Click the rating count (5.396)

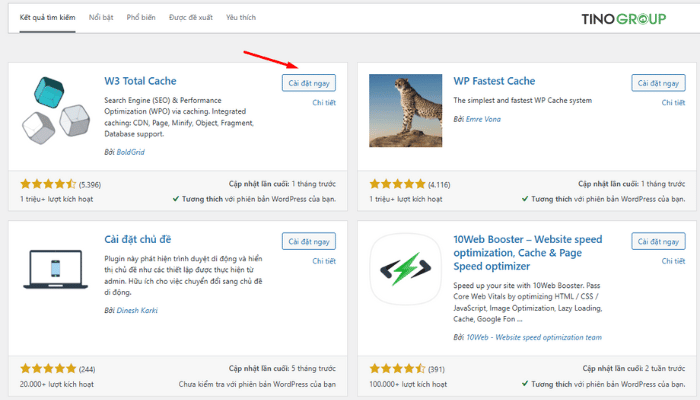90,184
